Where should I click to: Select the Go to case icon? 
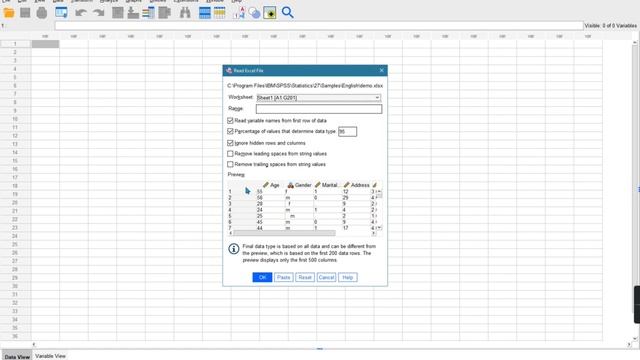pos(118,13)
